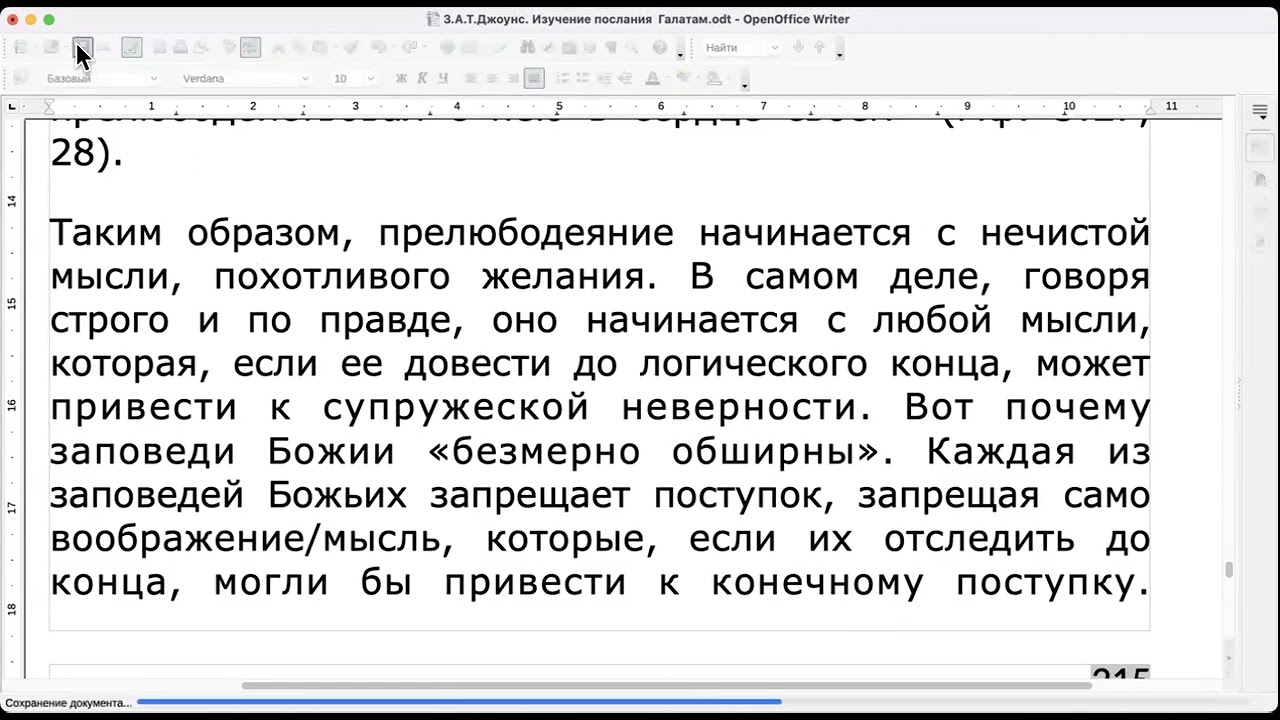The width and height of the screenshot is (1280, 720).
Task: Click the horizontal scrollbar thumb
Action: [666, 686]
